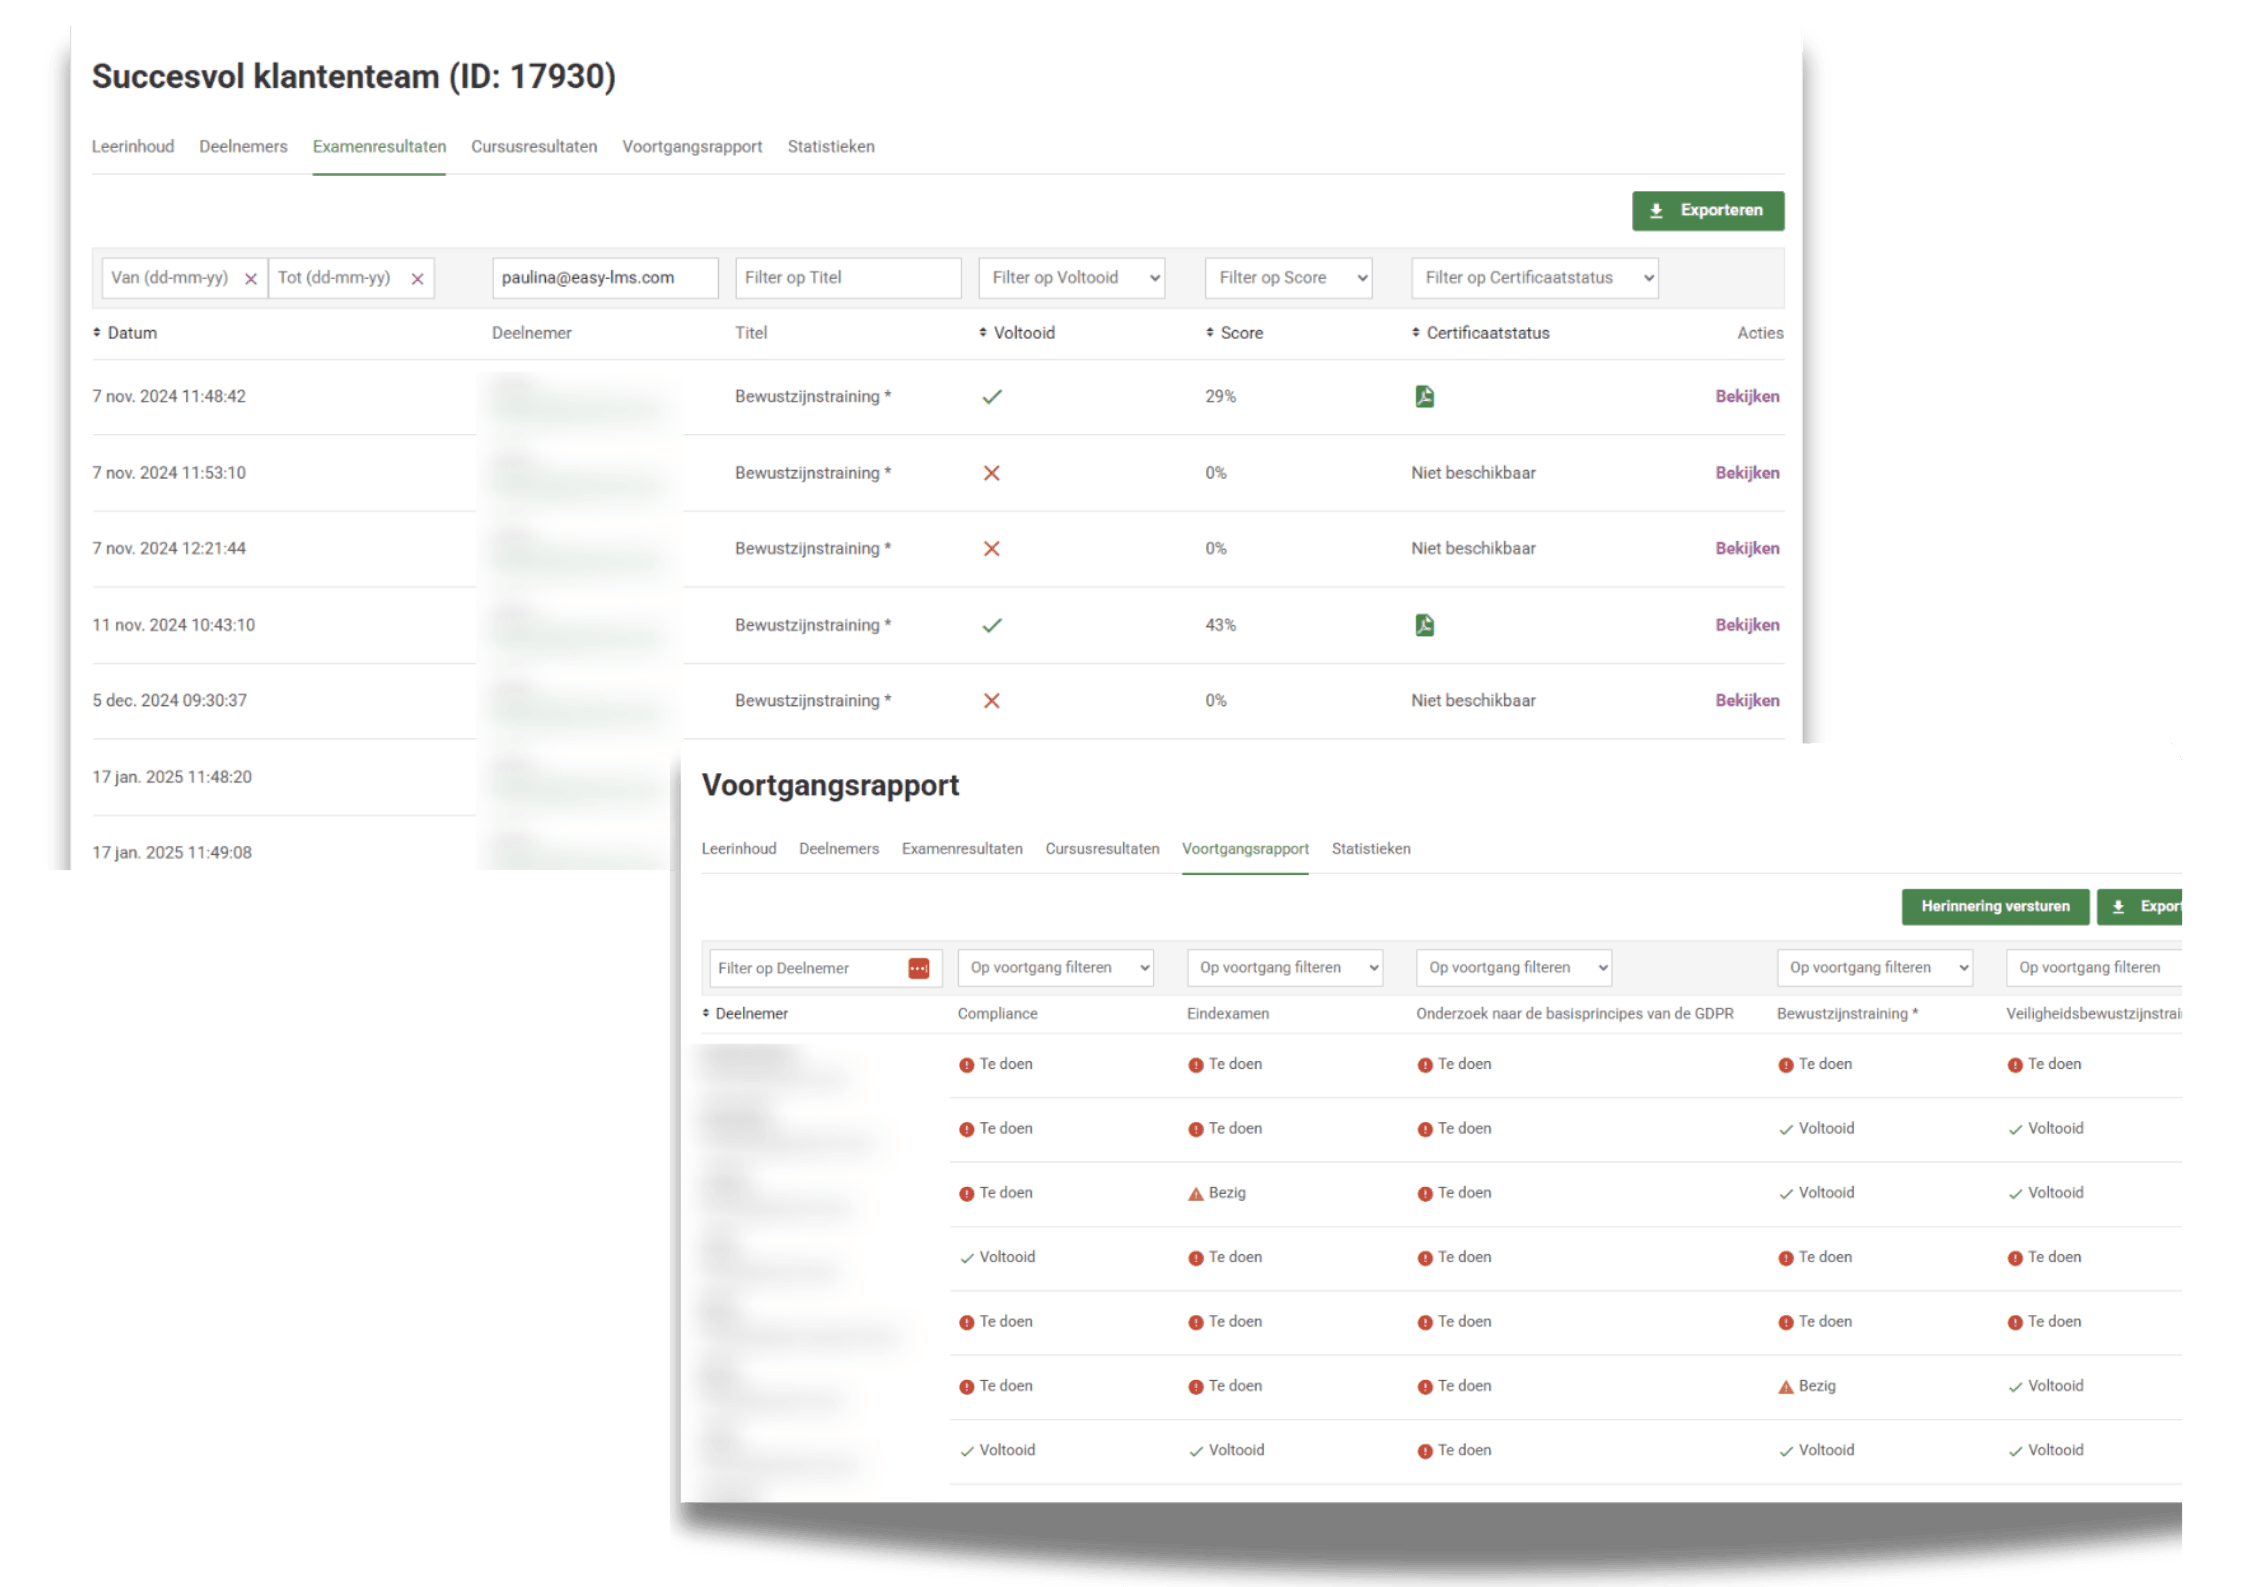
Task: Open the Statistieken tab in Voortgangsrapport panel
Action: pyautogui.click(x=1370, y=849)
